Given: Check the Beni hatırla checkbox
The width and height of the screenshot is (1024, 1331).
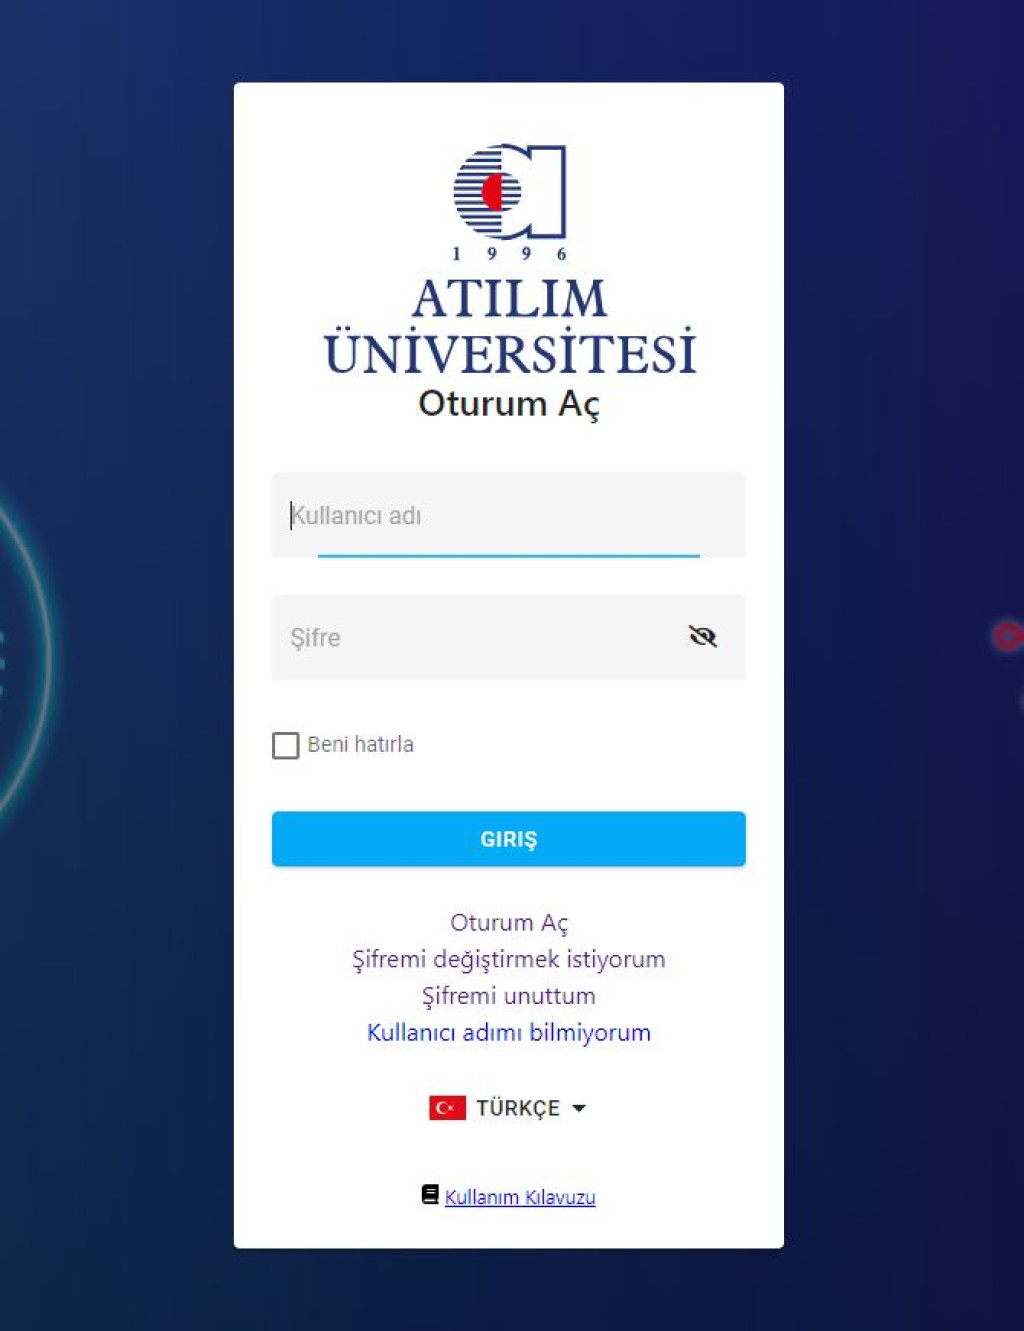Looking at the screenshot, I should coord(286,745).
